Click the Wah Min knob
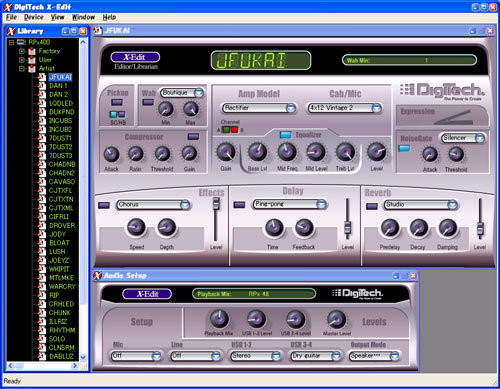The width and height of the screenshot is (500, 389). (166, 109)
